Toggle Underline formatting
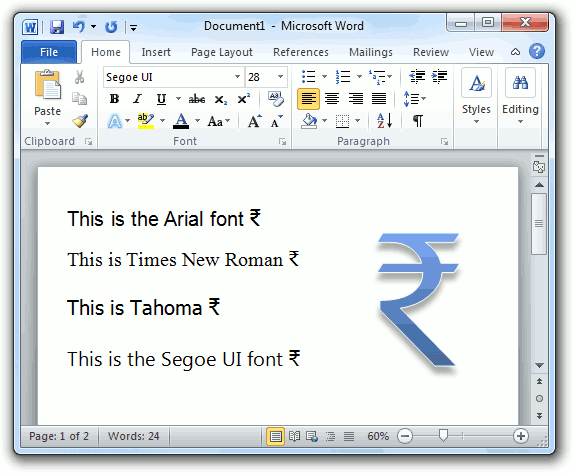Image resolution: width=574 pixels, height=474 pixels. pos(161,99)
